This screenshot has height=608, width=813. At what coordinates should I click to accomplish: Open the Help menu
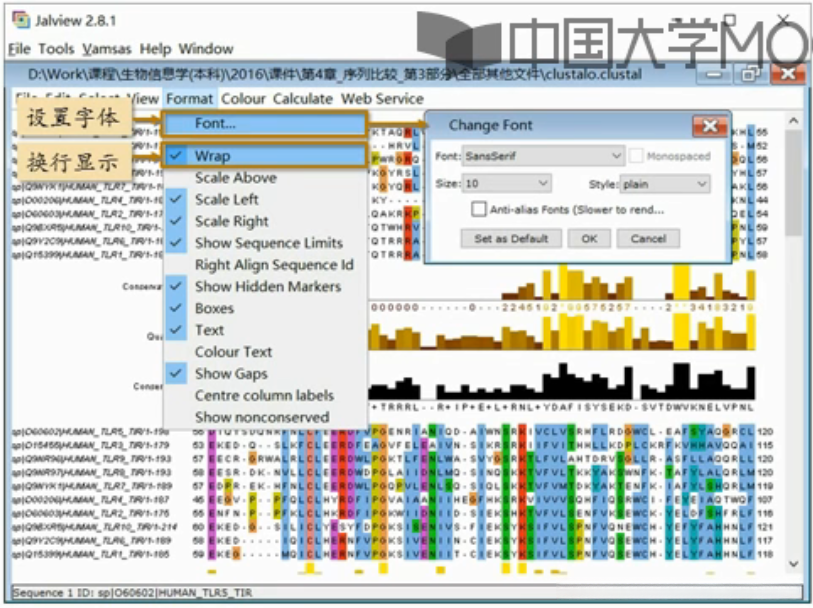[155, 49]
